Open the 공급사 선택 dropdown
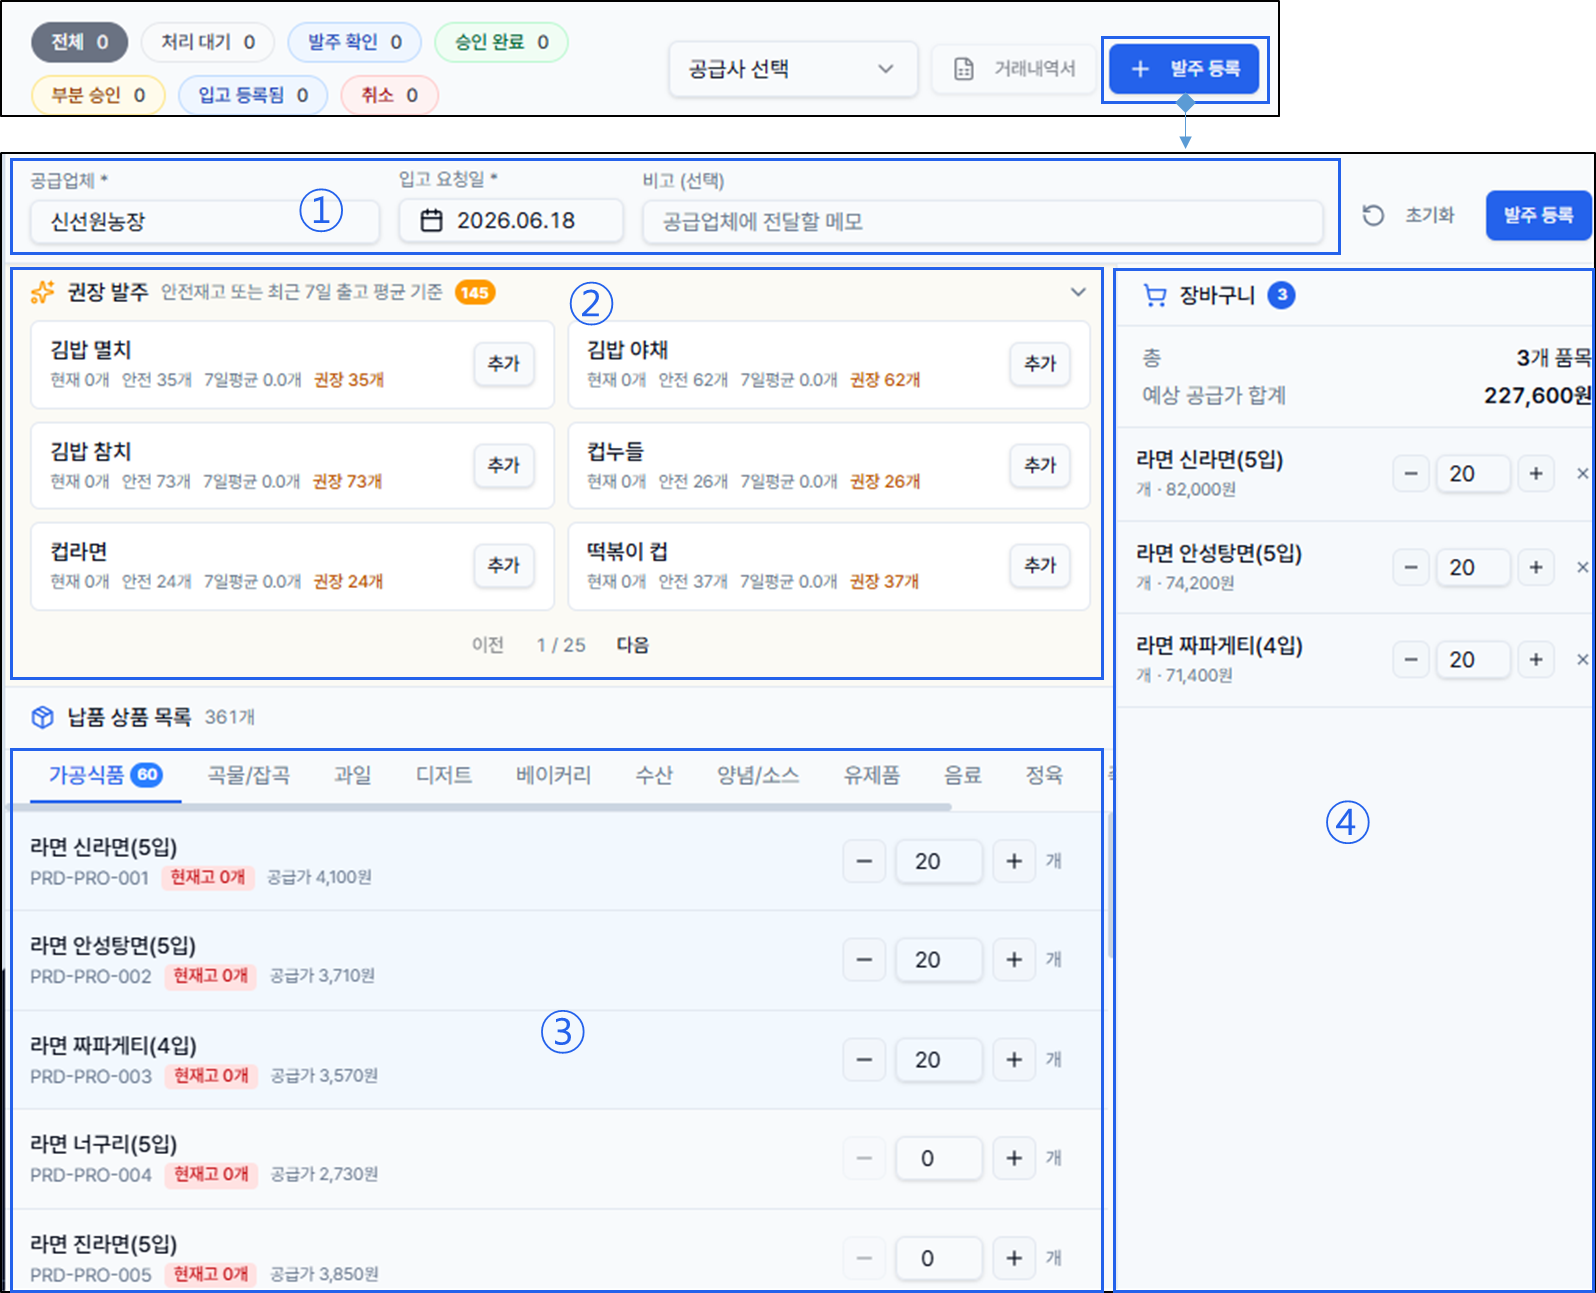 pos(792,69)
